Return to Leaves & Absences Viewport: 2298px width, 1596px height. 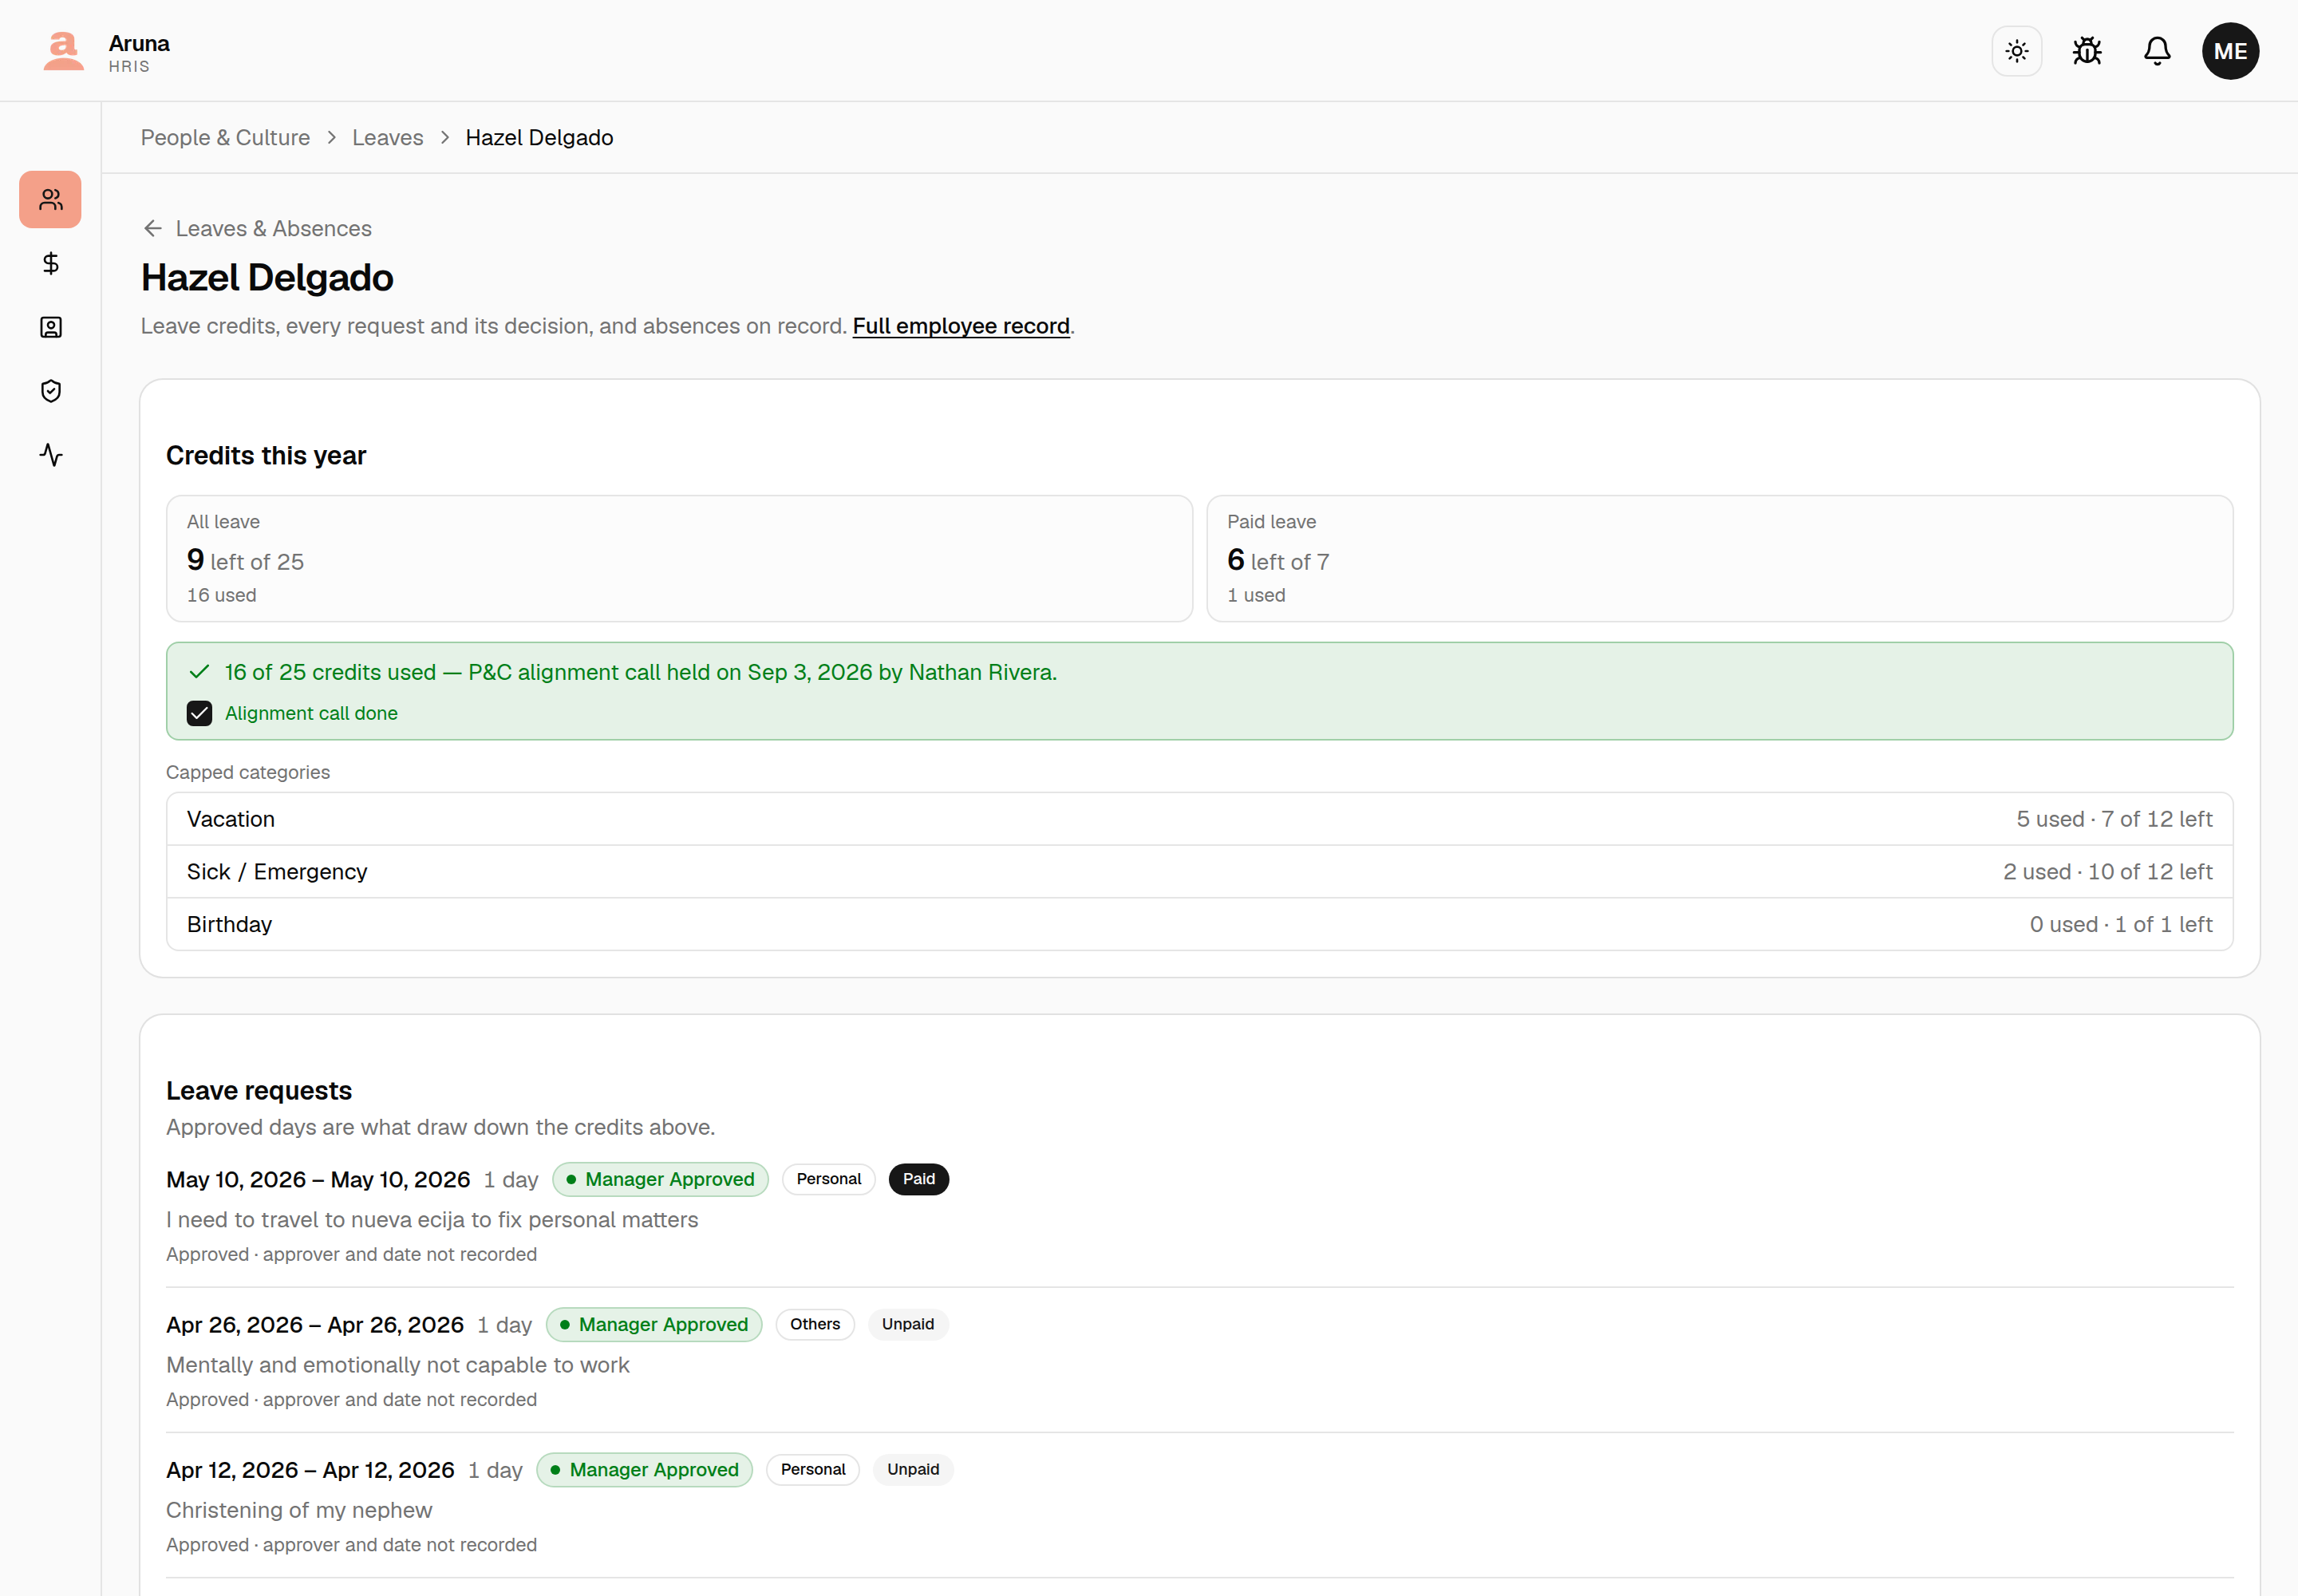[x=273, y=228]
